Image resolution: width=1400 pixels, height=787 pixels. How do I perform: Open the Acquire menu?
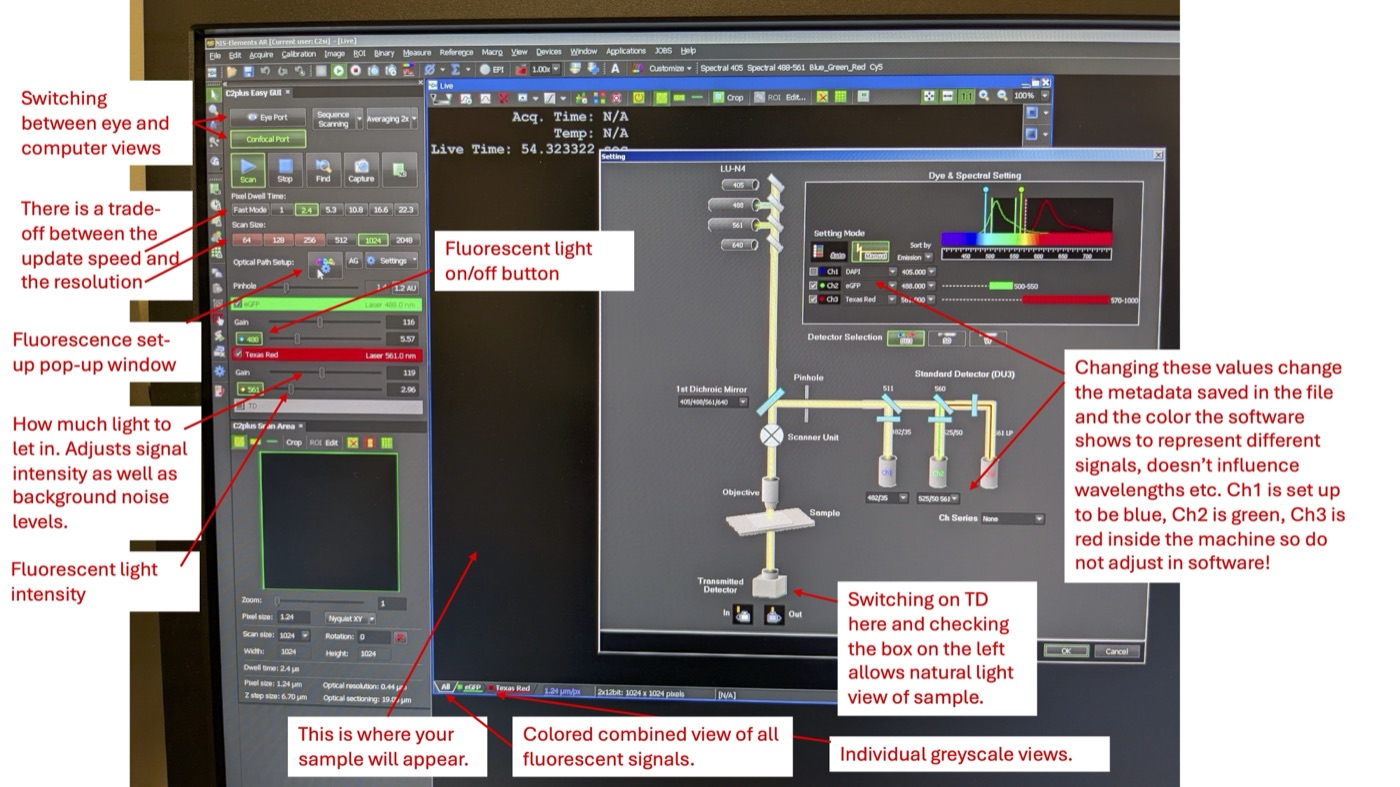[261, 55]
